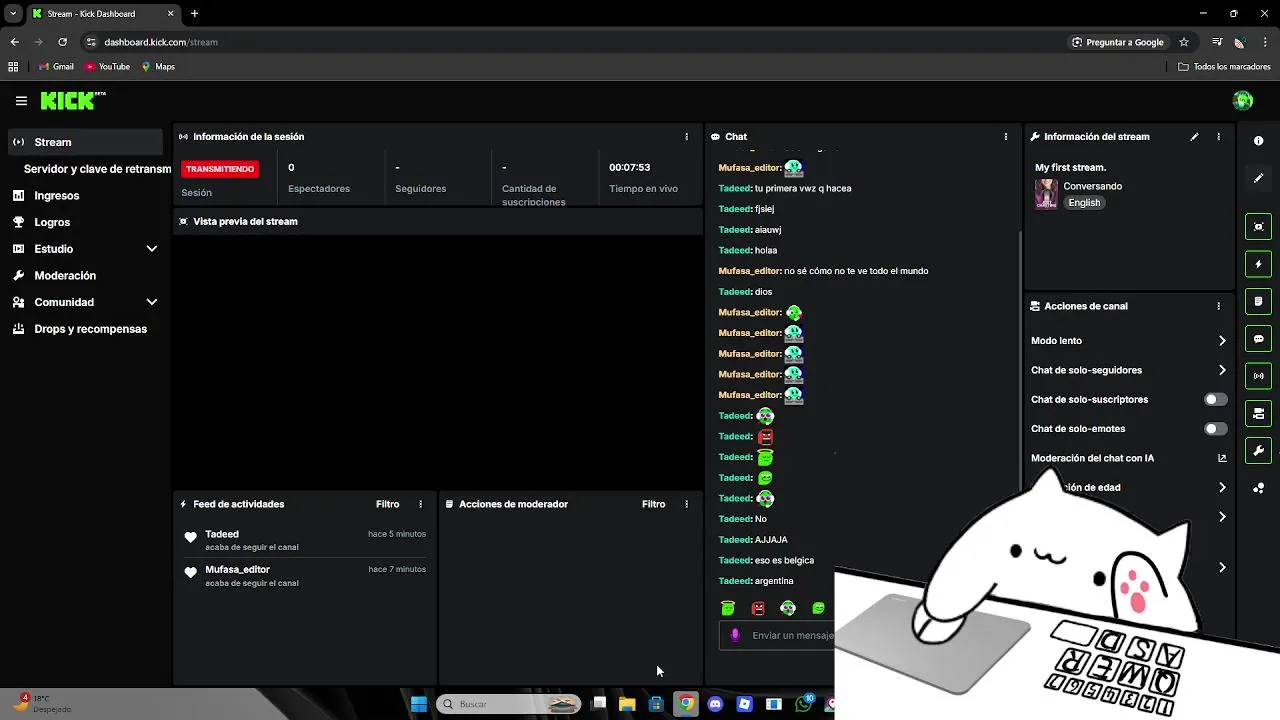Toggle the wrench widget icon in right rail

(x=1258, y=450)
